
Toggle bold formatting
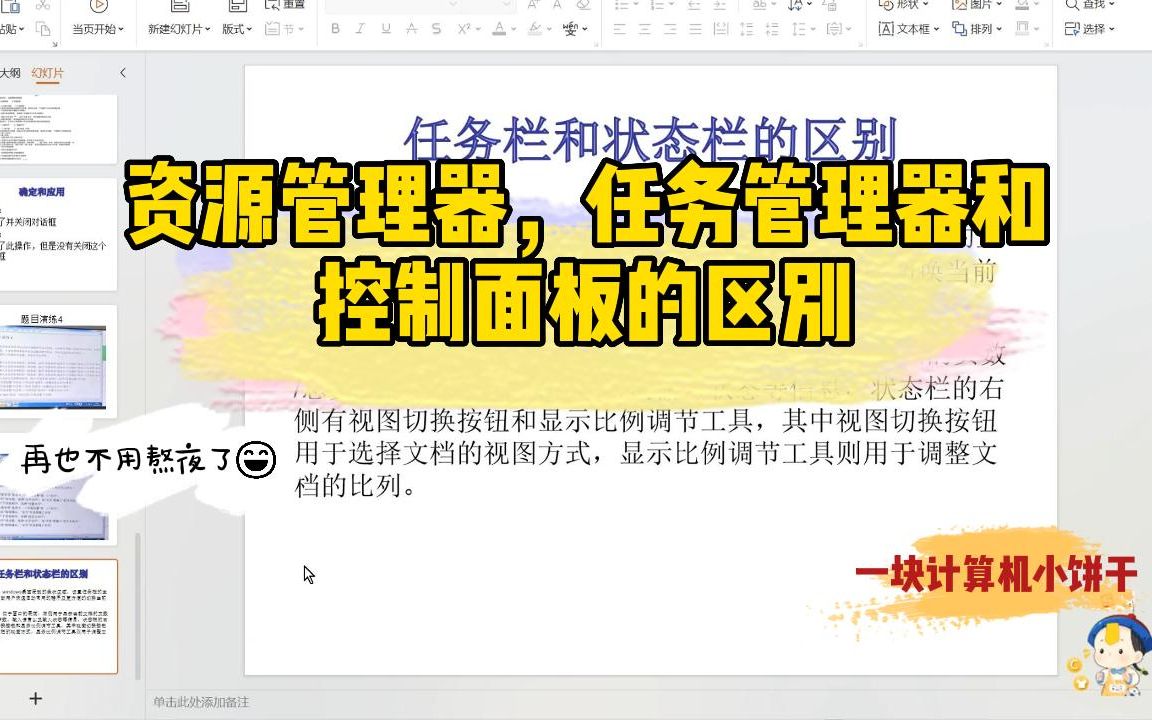coord(335,29)
